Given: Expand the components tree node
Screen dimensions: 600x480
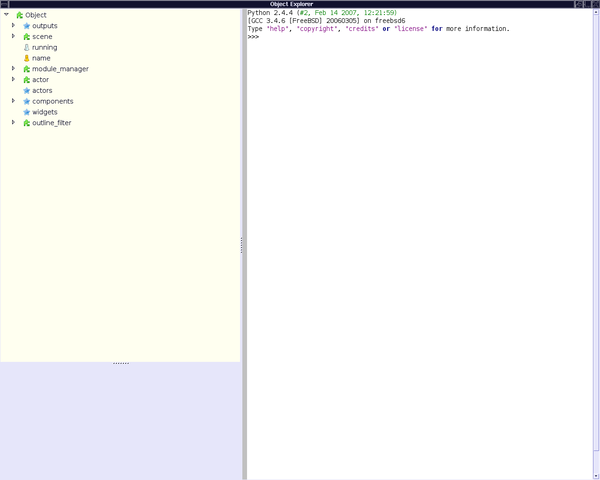Looking at the screenshot, I should click(13, 101).
